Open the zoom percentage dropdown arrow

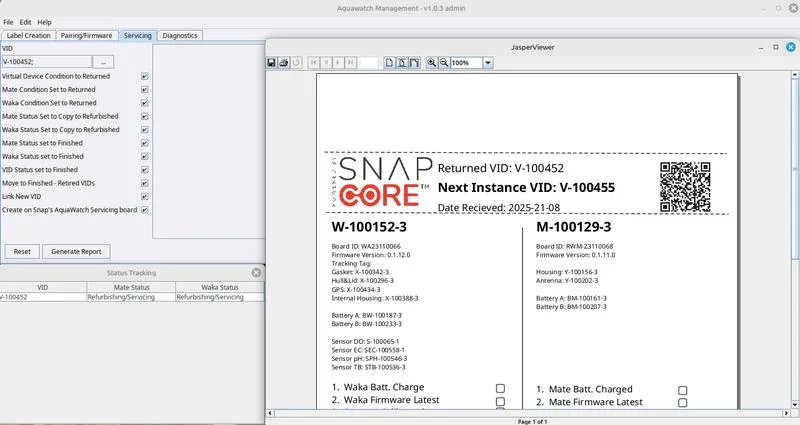[488, 63]
